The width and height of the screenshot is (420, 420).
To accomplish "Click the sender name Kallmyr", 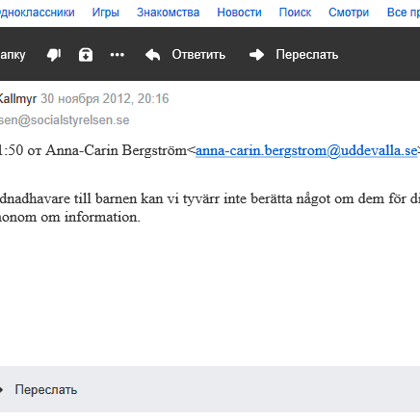I will 18,99.
